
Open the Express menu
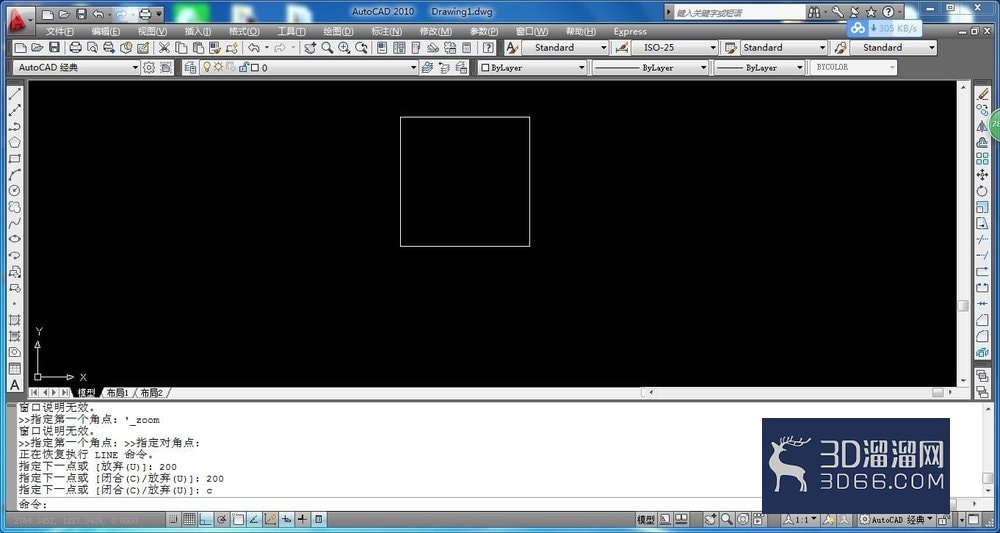point(630,31)
